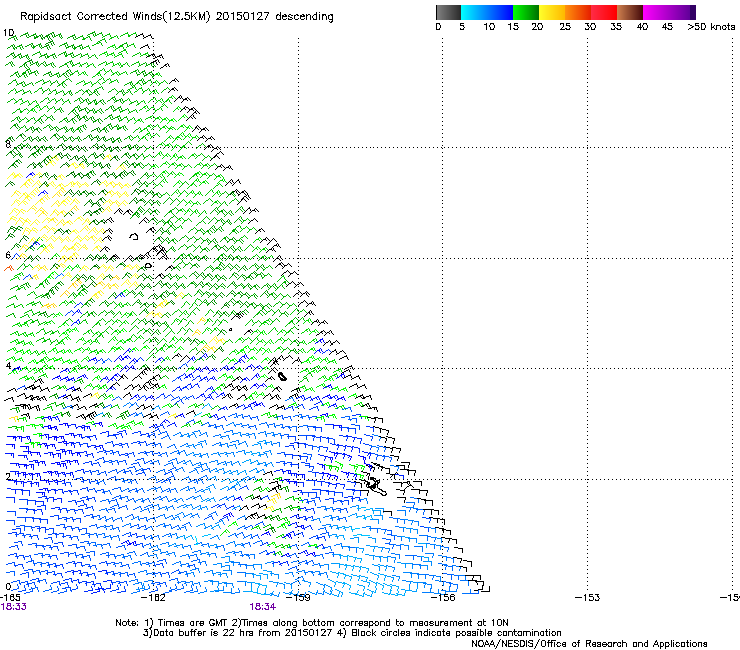Click the legend tick label '40'

(x=642, y=27)
